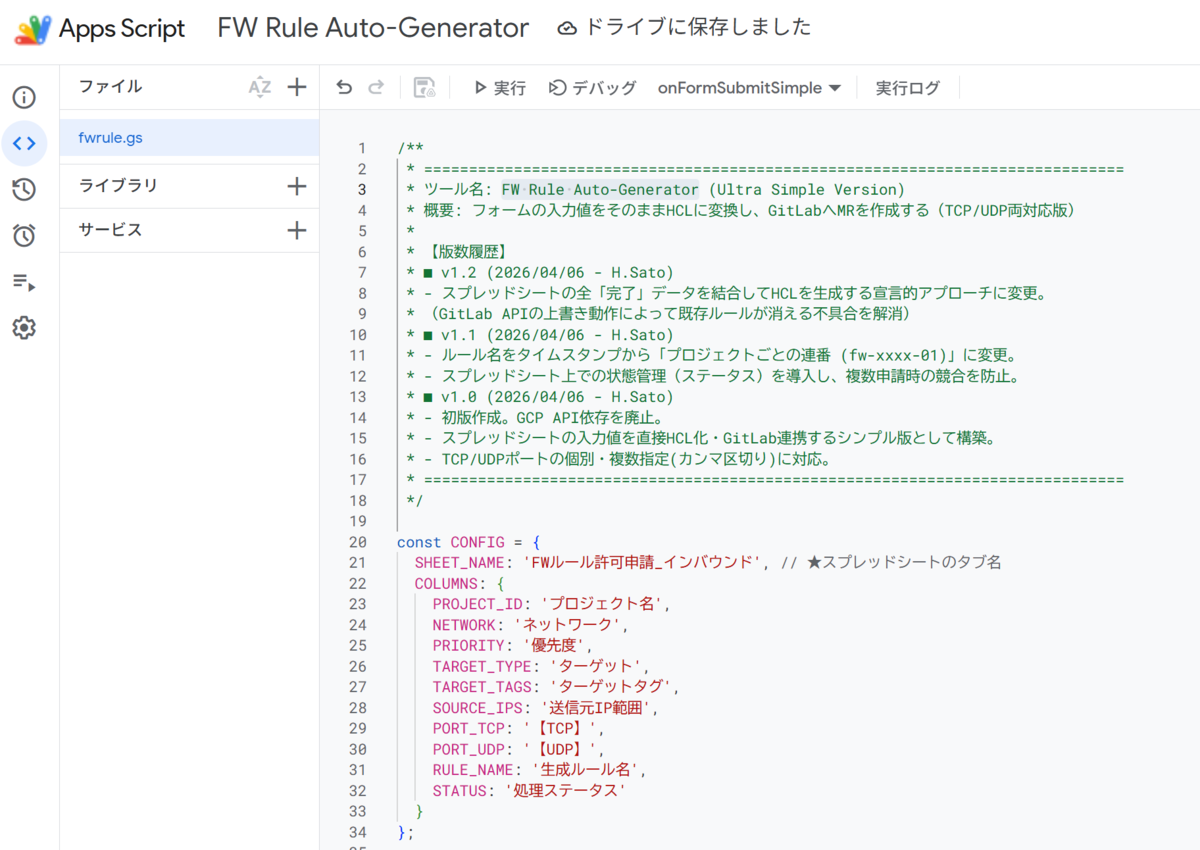The image size is (1200, 850).
Task: Click the SHEET_NAME property line
Action: pyautogui.click(x=708, y=563)
